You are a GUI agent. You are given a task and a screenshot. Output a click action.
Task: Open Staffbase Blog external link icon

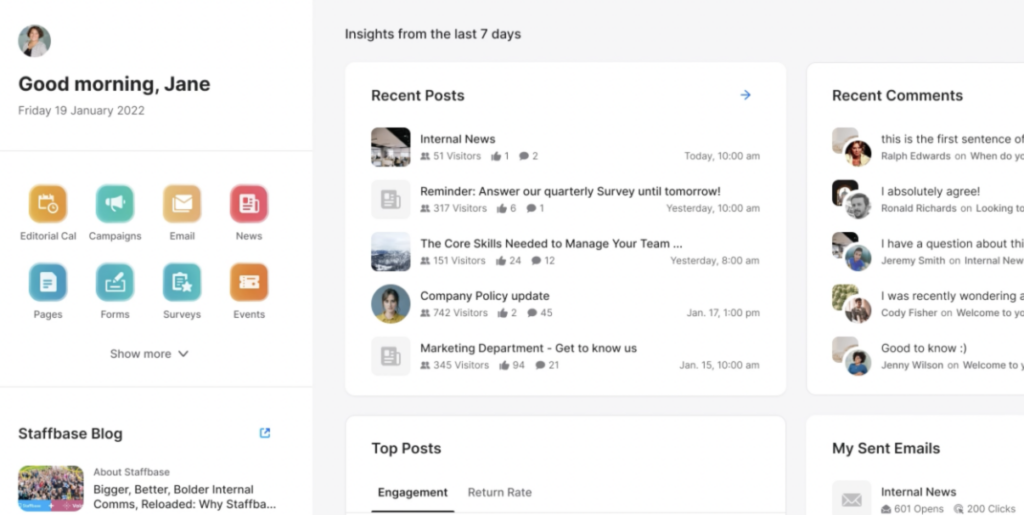coord(264,433)
